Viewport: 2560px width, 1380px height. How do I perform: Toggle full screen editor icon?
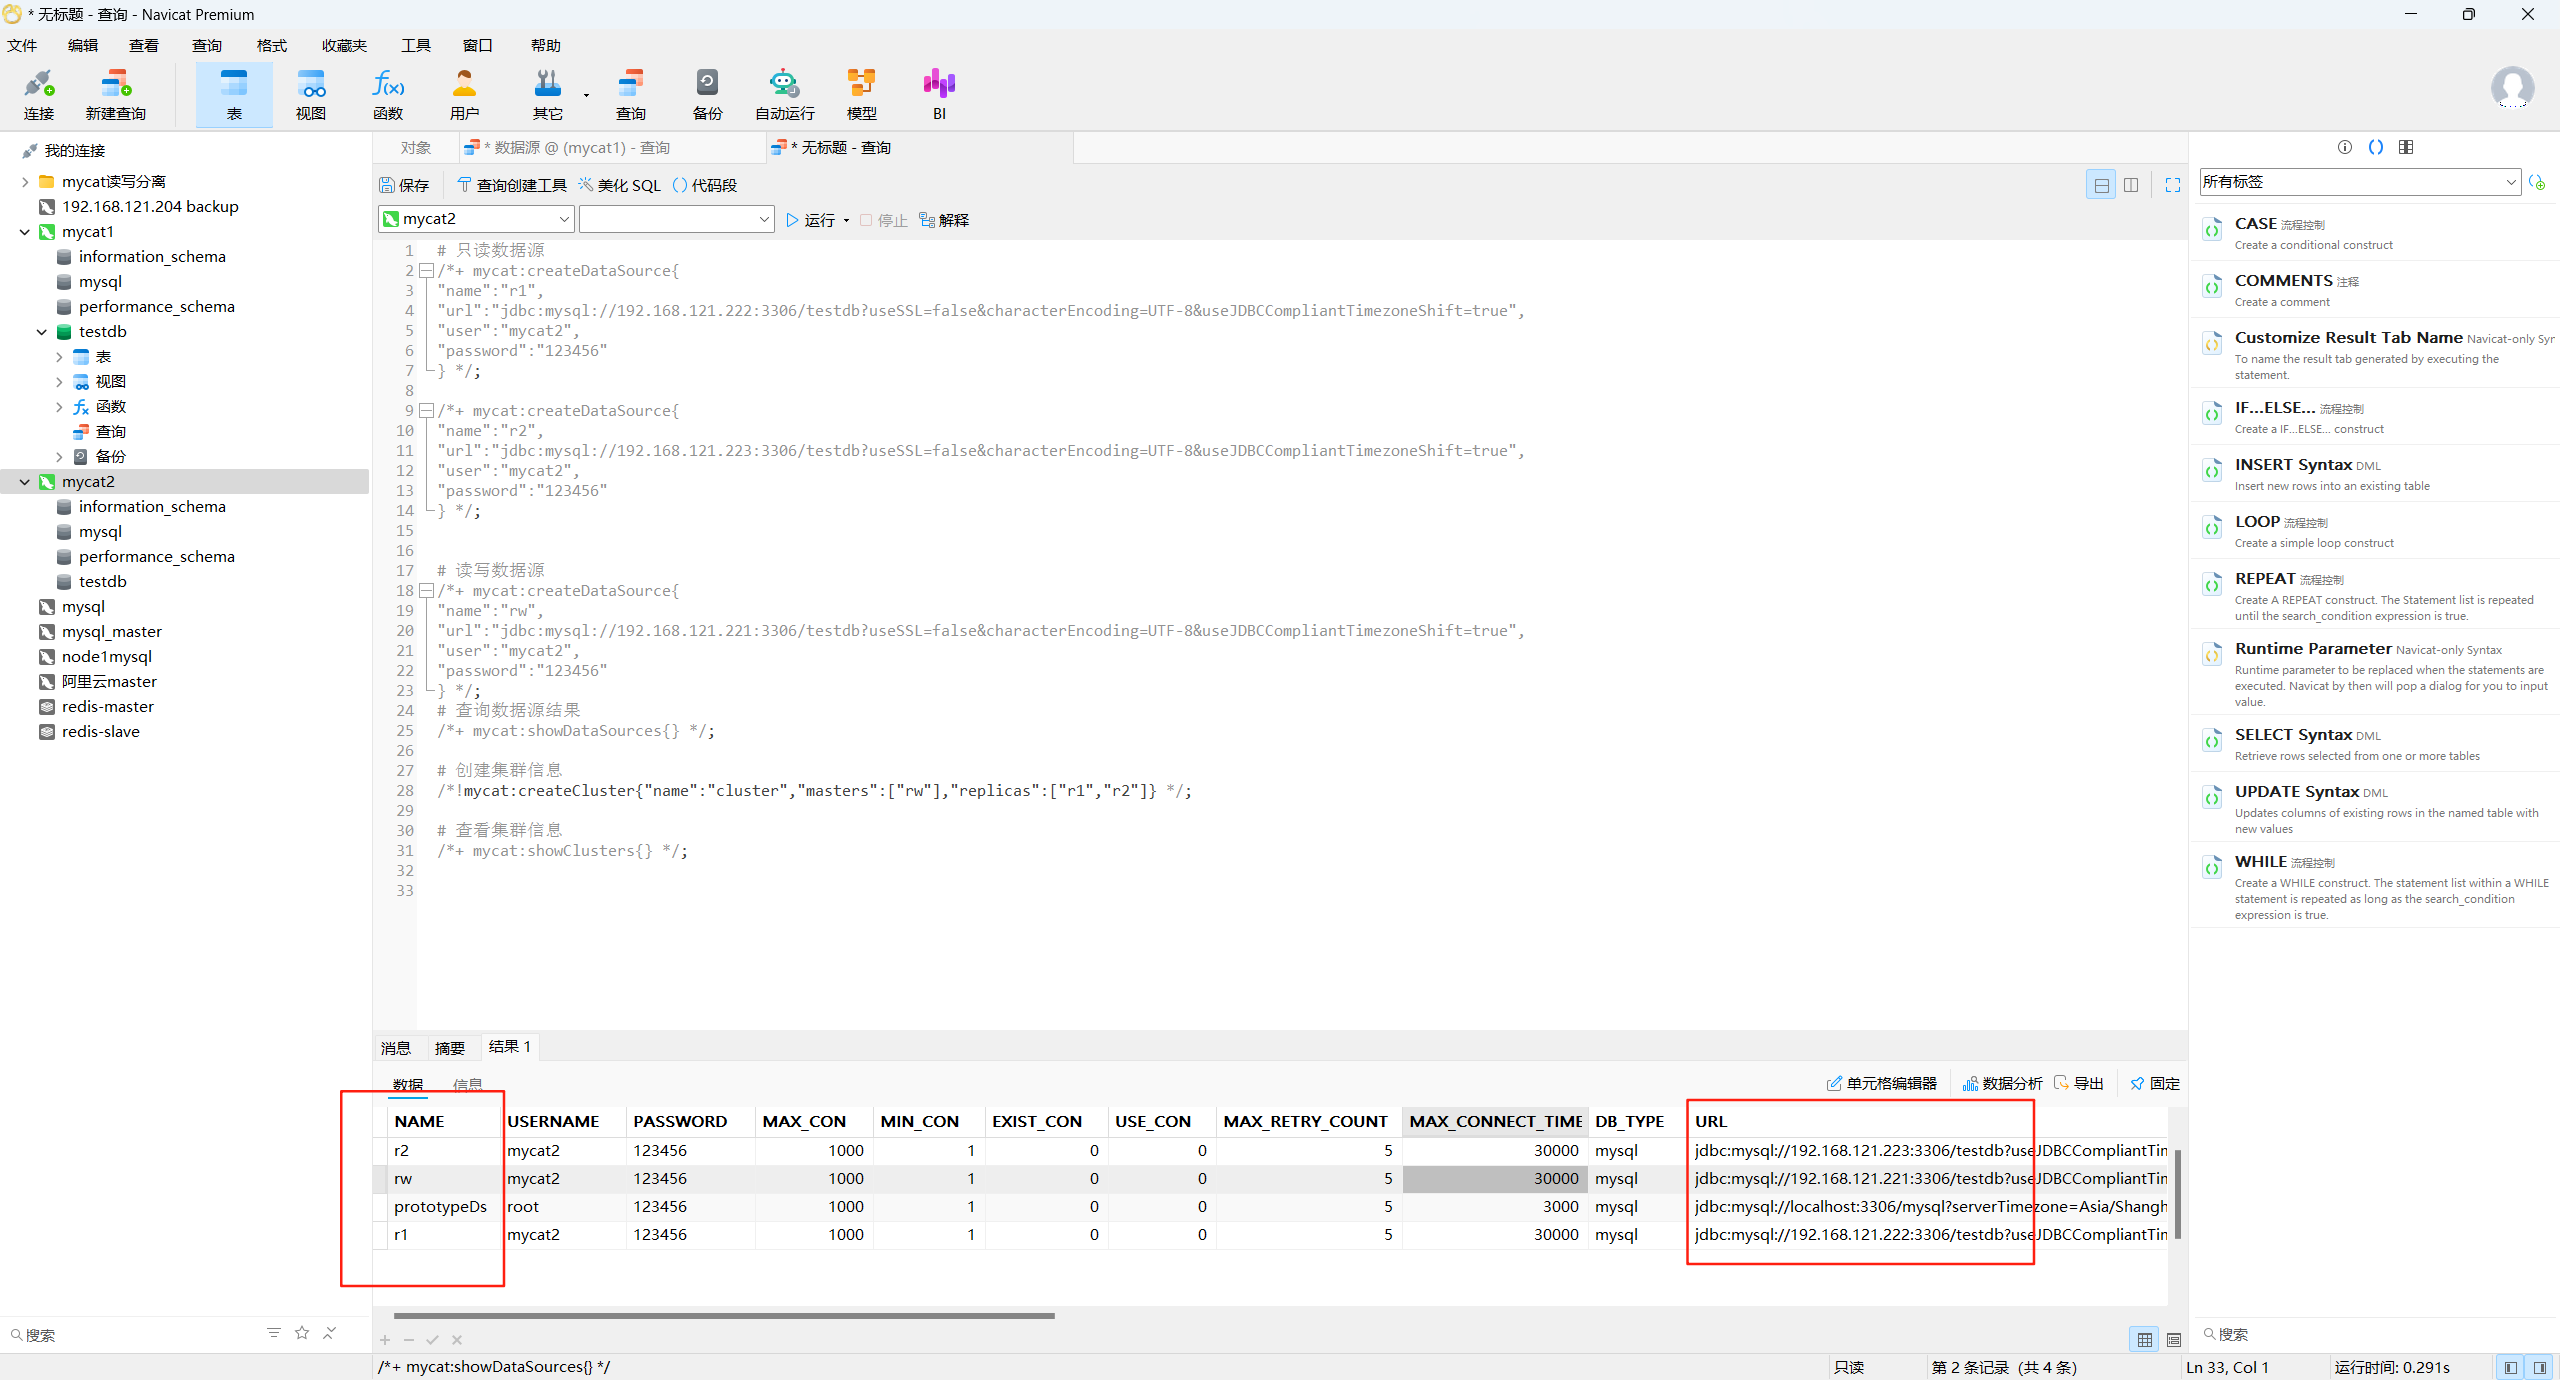click(2173, 185)
